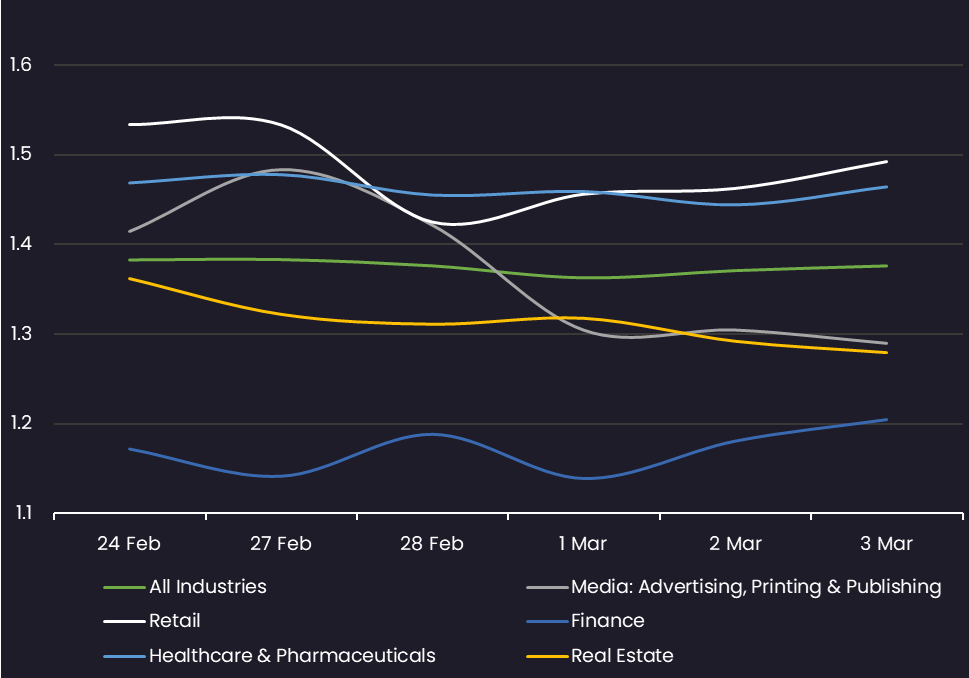This screenshot has width=969, height=678.
Task: Click the white Retail legend line swatch
Action: coord(124,621)
